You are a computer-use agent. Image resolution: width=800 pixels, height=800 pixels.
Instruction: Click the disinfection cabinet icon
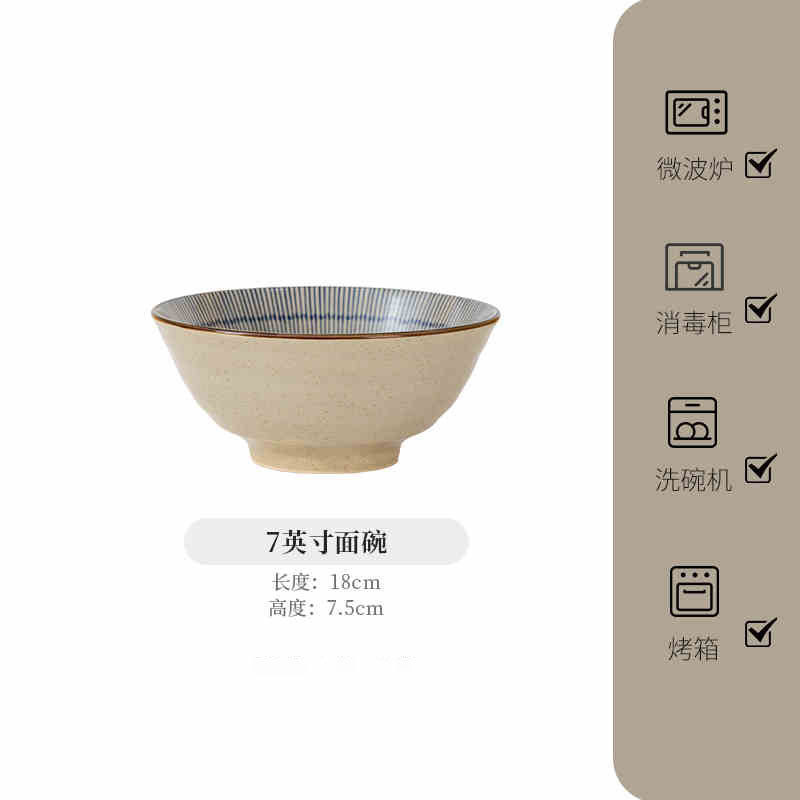tap(694, 267)
